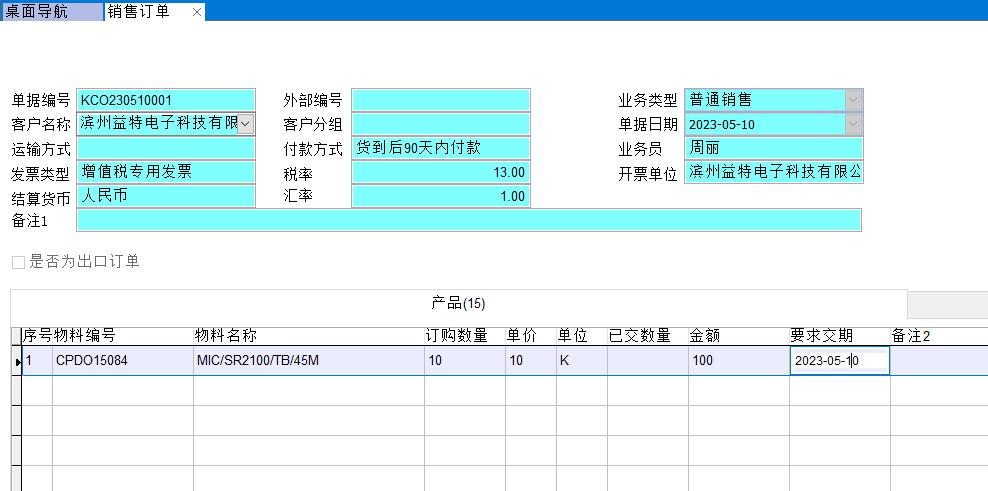
Task: Select the 业务员 field with 周丽
Action: [x=773, y=148]
